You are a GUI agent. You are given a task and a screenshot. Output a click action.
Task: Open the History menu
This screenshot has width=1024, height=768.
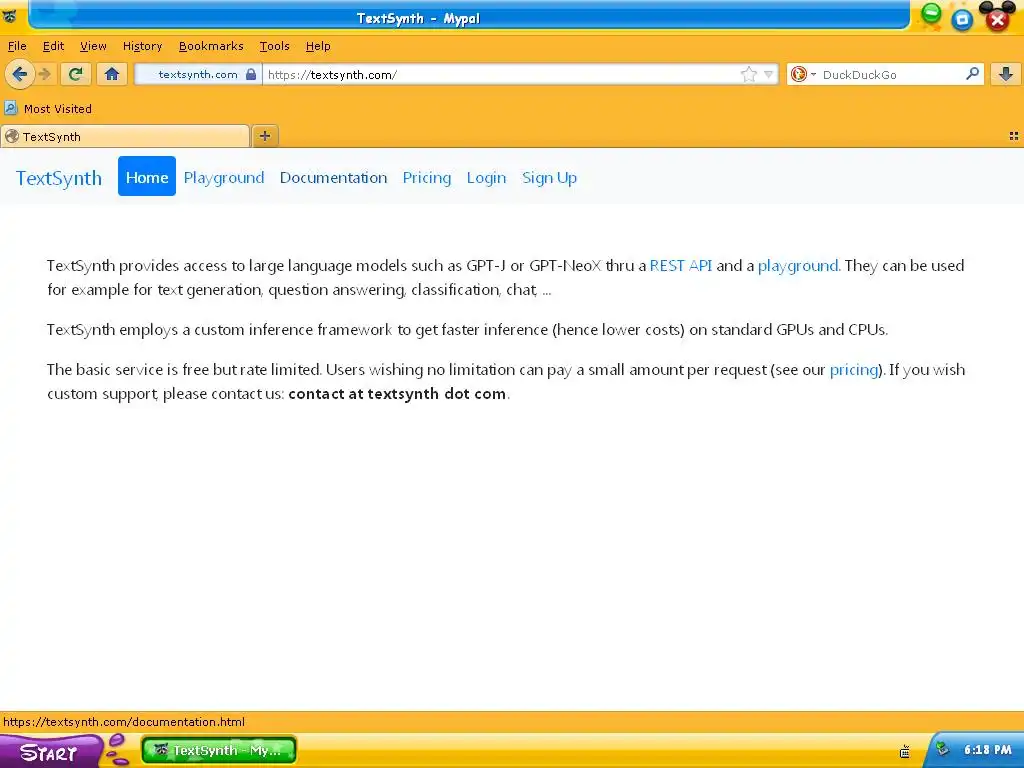point(142,46)
